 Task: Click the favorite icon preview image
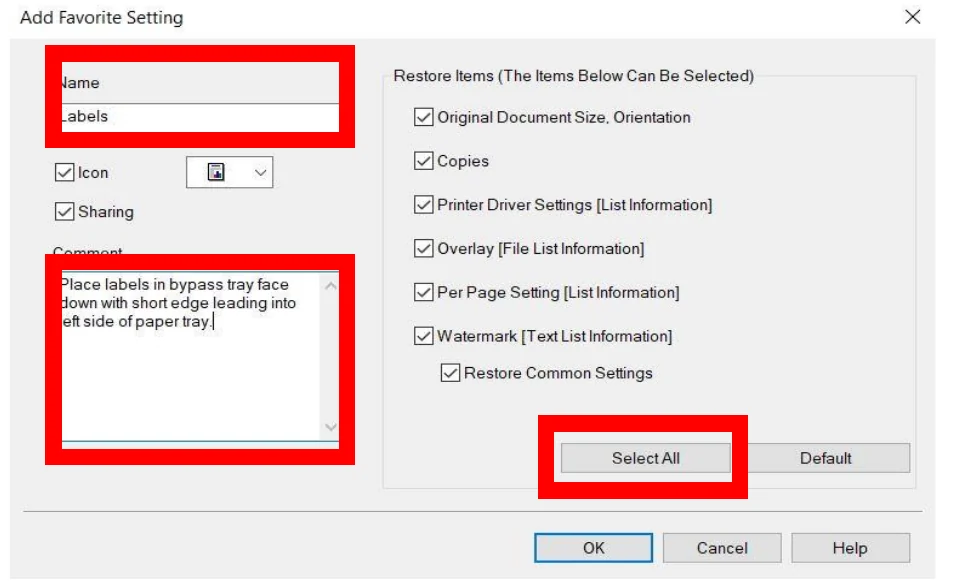tap(216, 172)
